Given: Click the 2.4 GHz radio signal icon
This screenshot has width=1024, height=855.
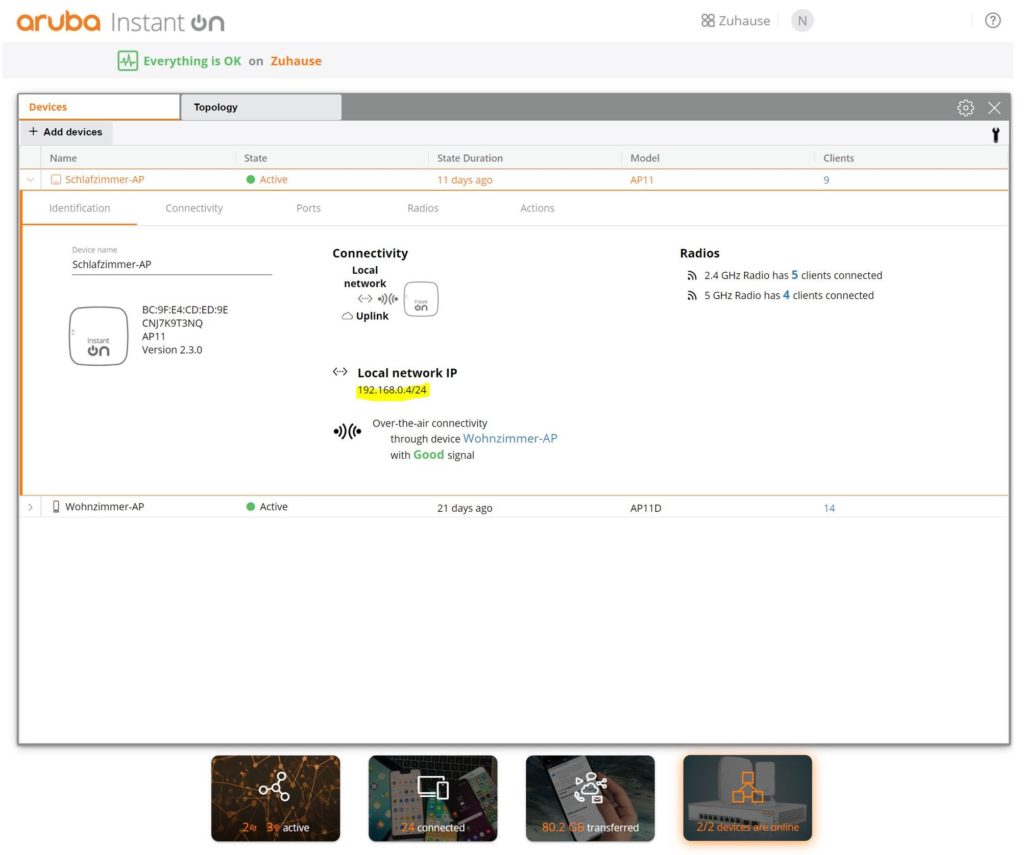Looking at the screenshot, I should [692, 276].
